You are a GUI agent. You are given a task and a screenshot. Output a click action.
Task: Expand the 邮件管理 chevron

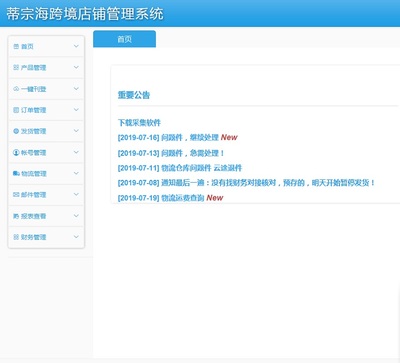[76, 194]
